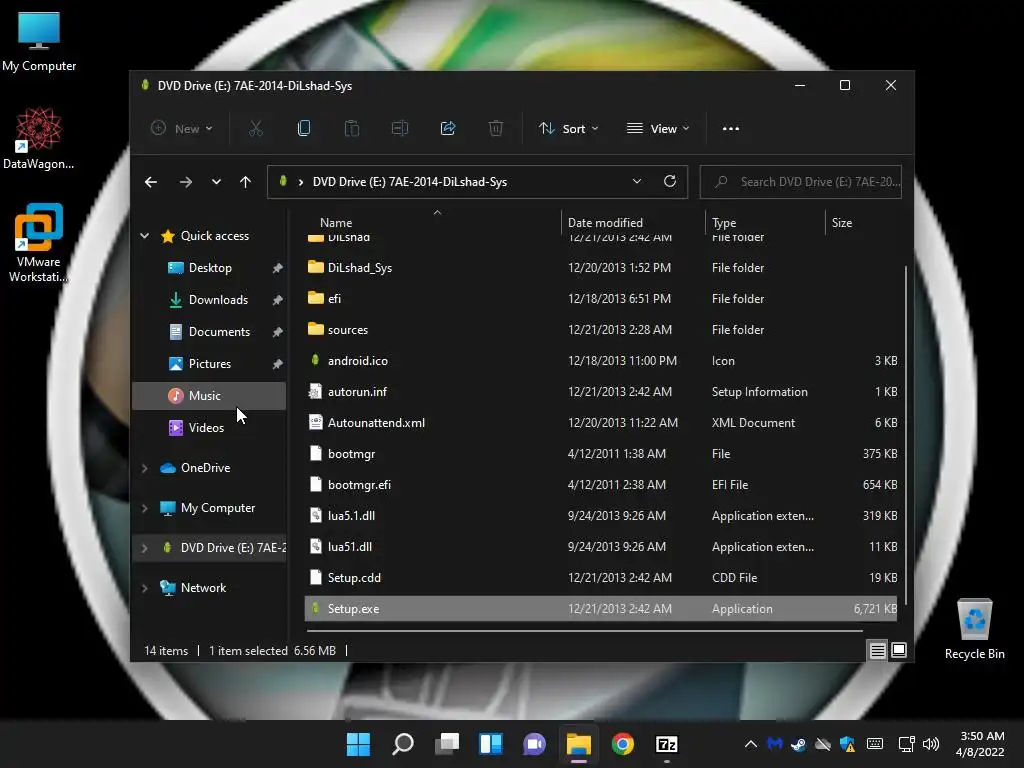The width and height of the screenshot is (1024, 768).
Task: Select VMware Workstation desktop shortcut
Action: click(39, 243)
